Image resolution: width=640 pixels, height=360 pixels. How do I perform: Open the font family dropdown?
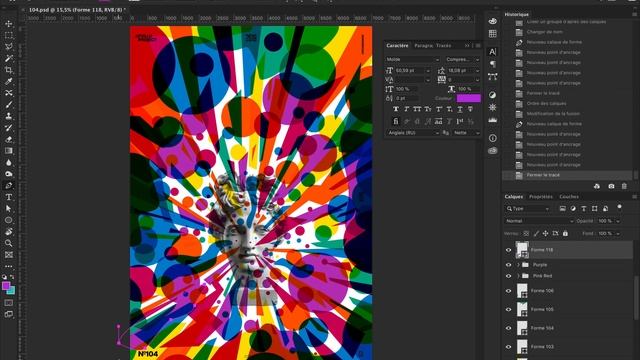(412, 60)
